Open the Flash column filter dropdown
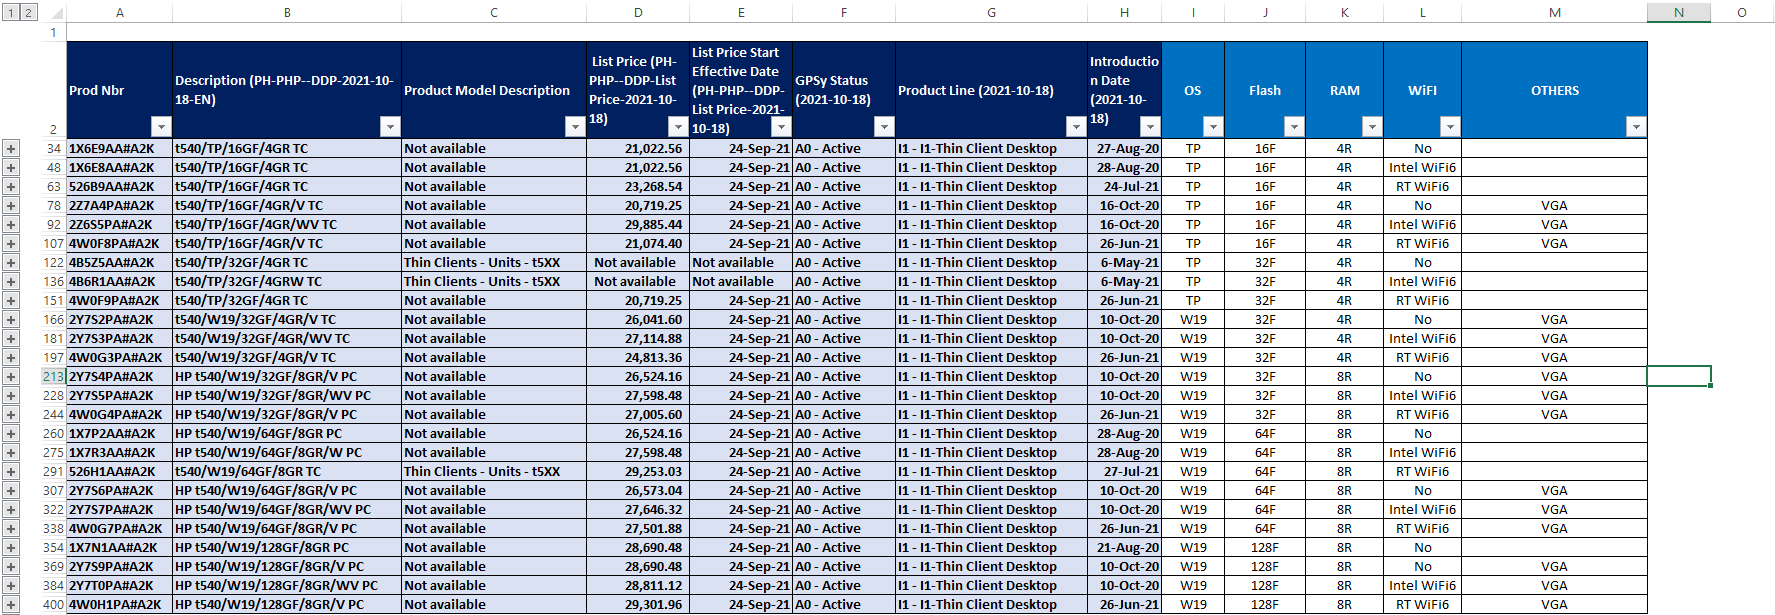Viewport: 1775px width, 615px height. 1294,127
